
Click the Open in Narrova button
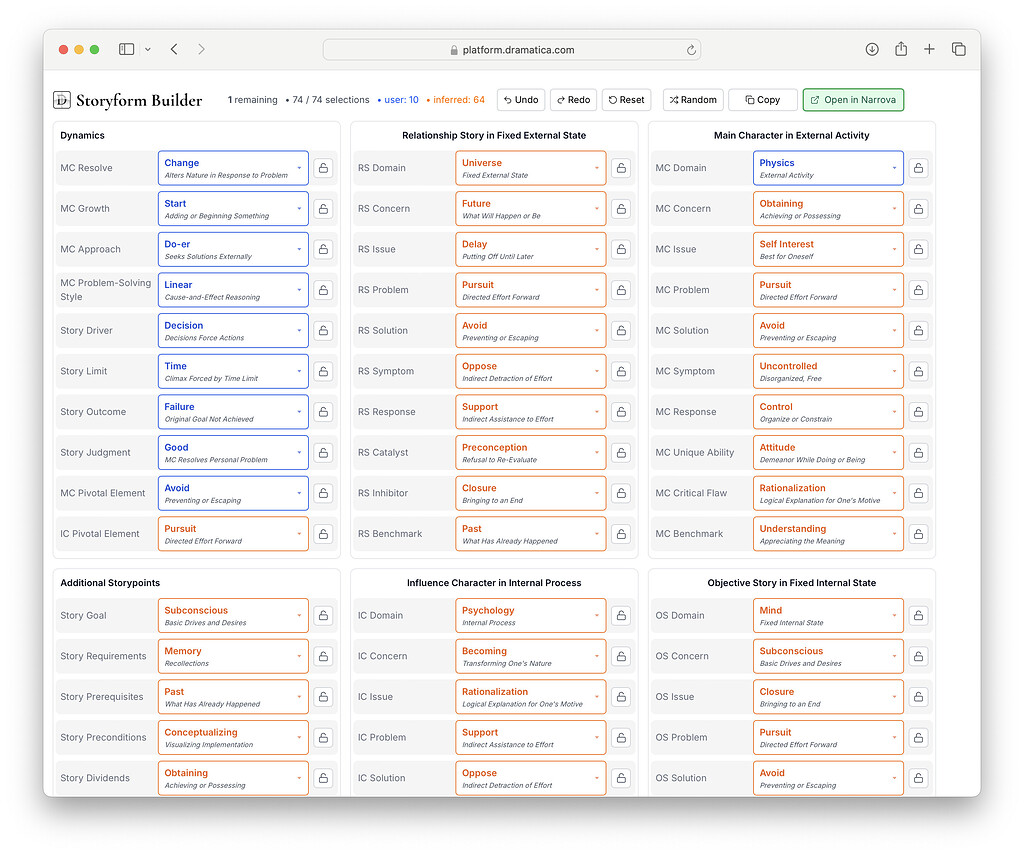click(x=853, y=100)
